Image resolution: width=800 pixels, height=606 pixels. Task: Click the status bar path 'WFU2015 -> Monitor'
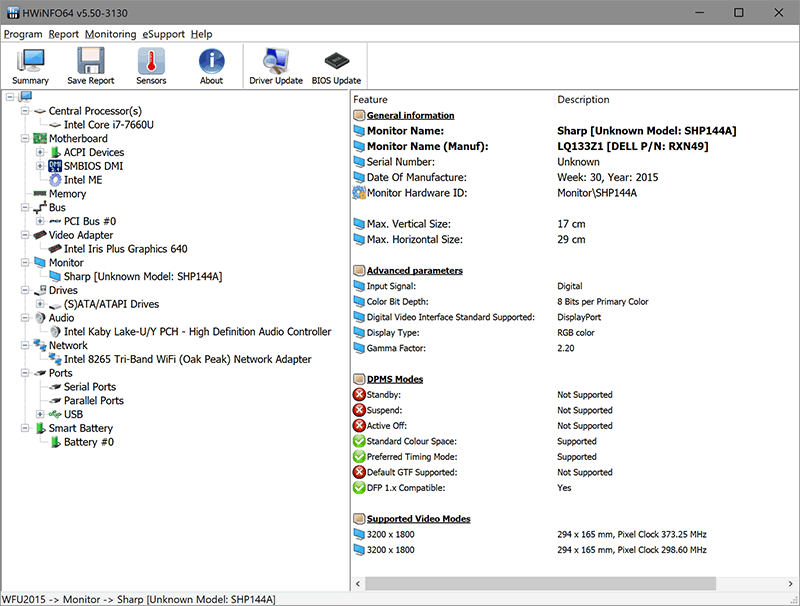[x=51, y=599]
